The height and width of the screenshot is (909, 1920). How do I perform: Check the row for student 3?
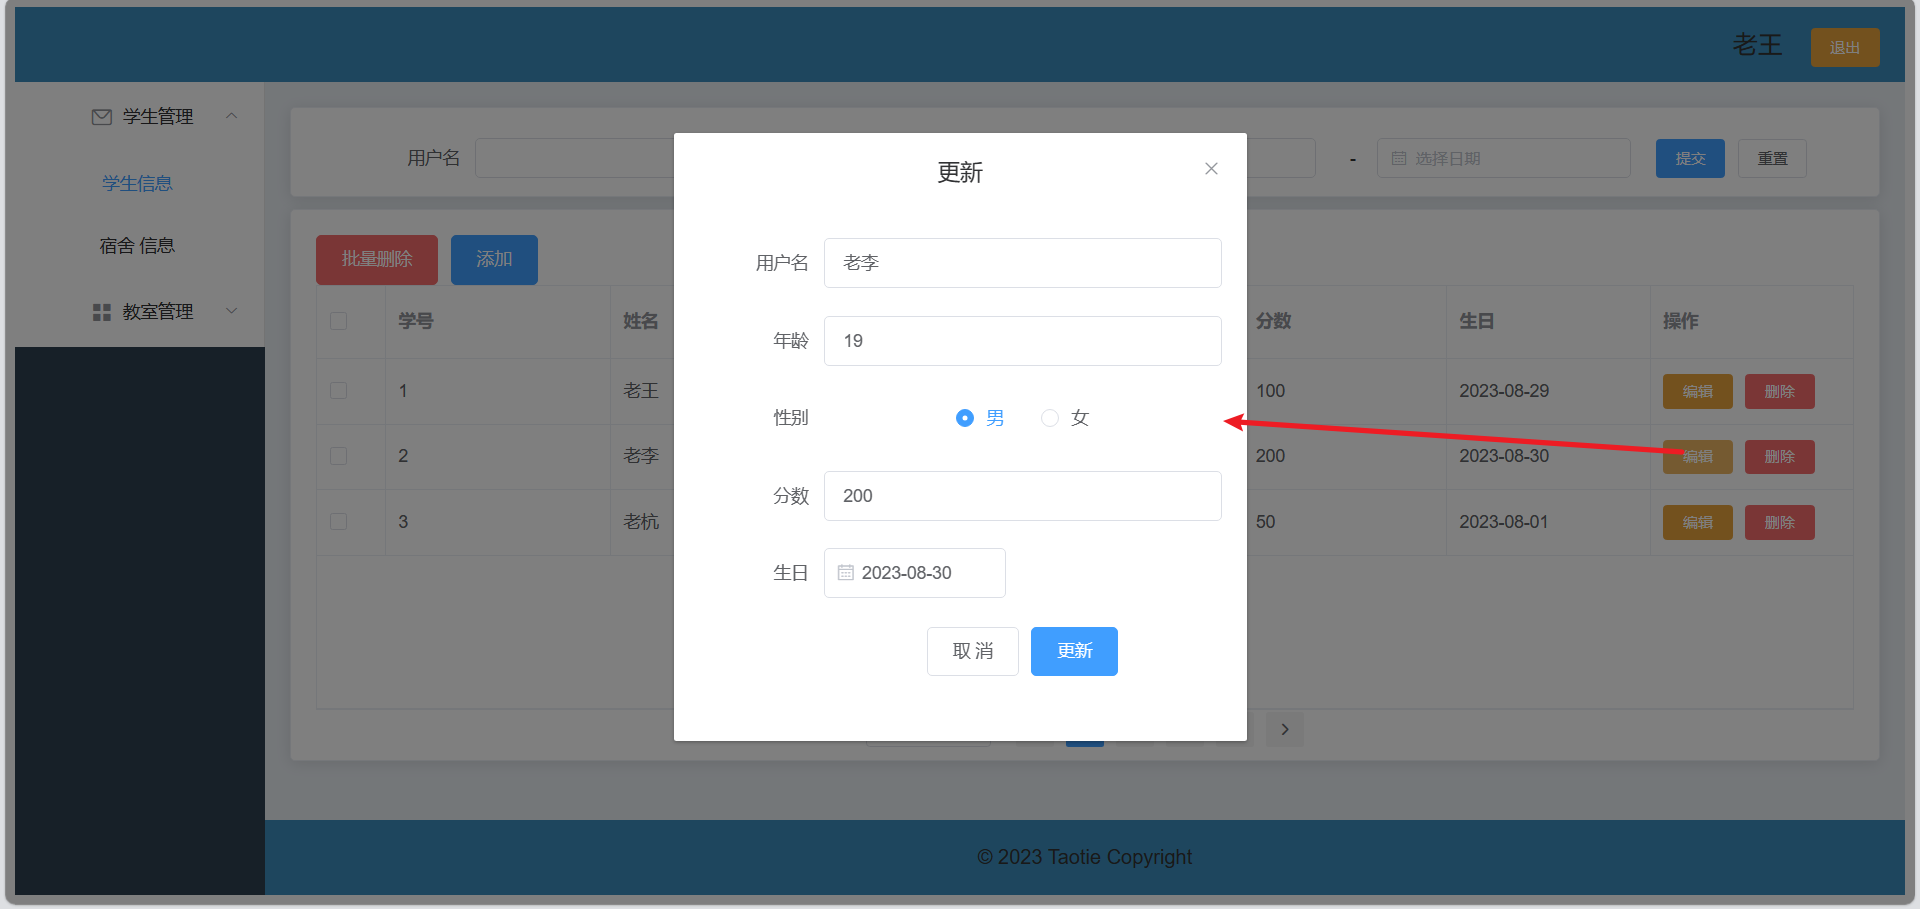[x=339, y=522]
